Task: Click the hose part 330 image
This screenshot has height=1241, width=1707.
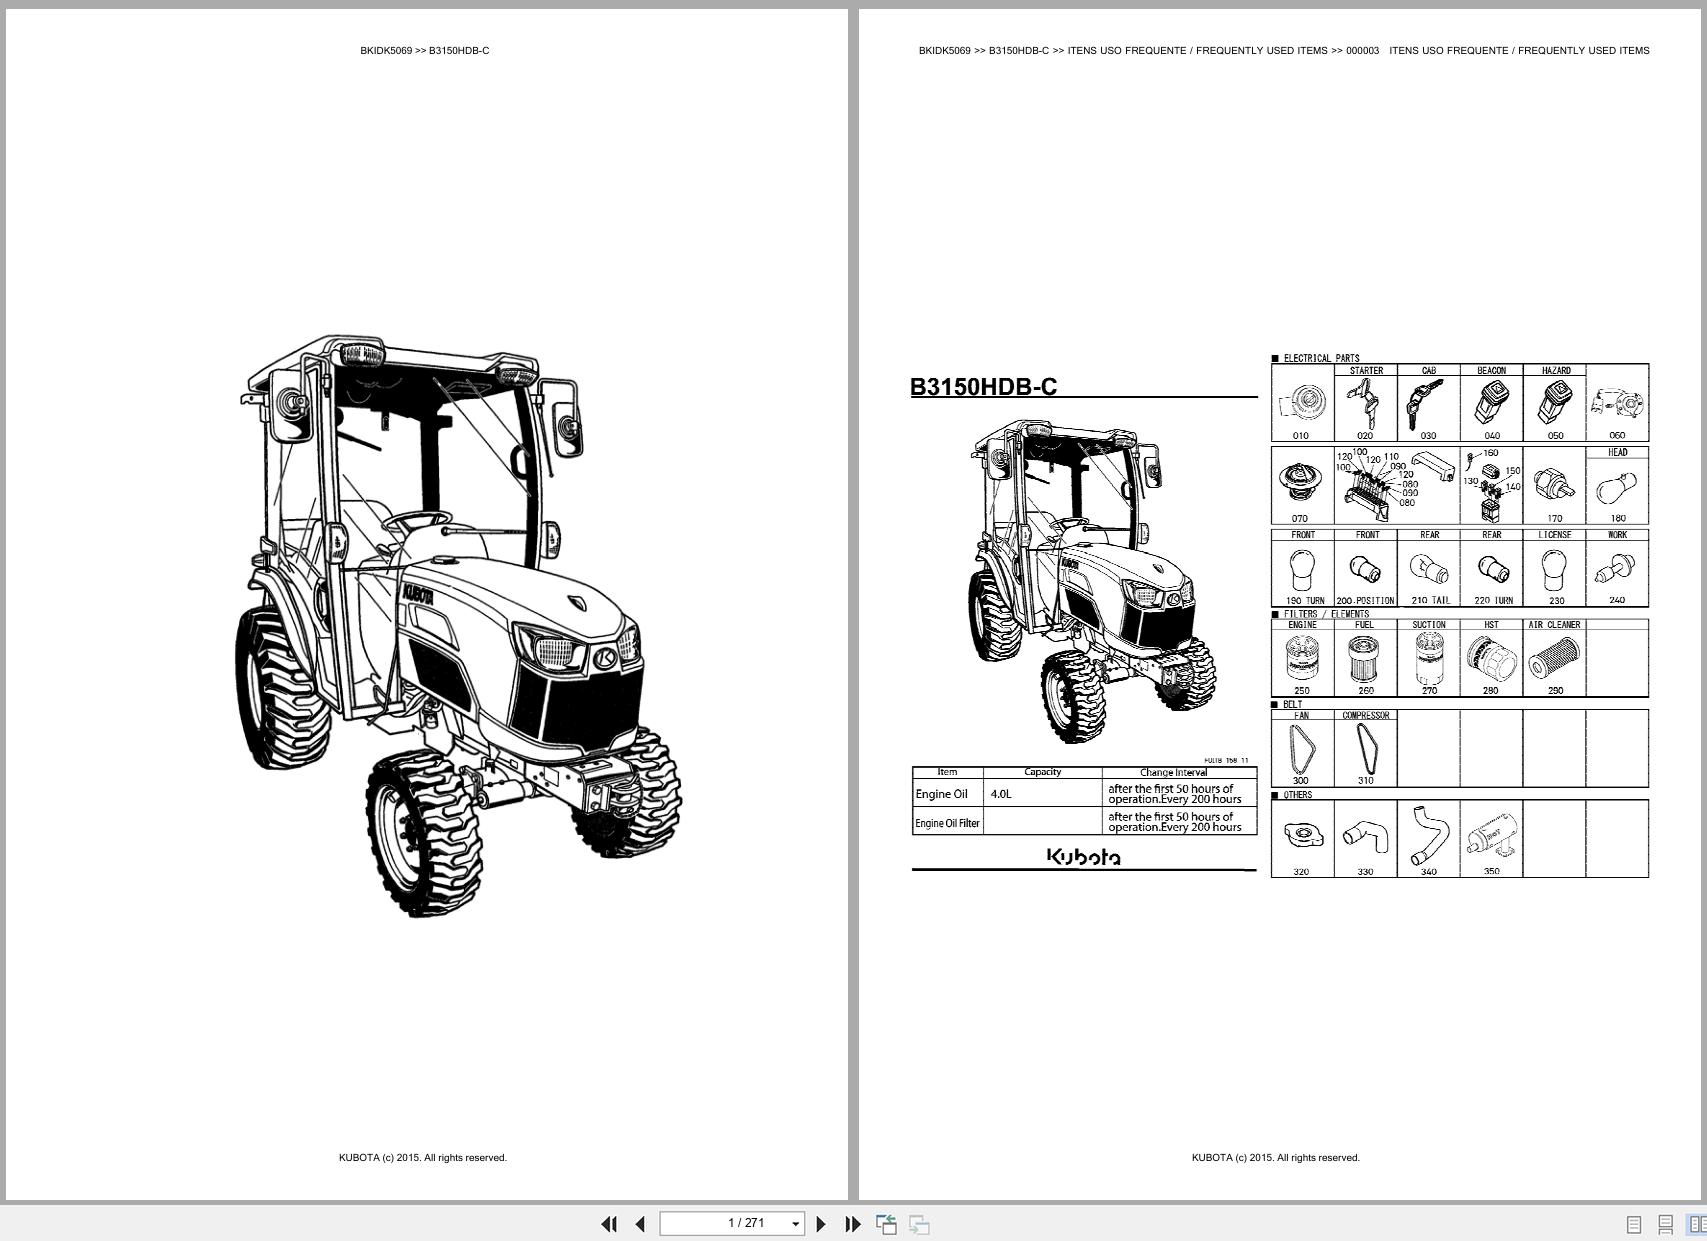Action: click(1364, 835)
